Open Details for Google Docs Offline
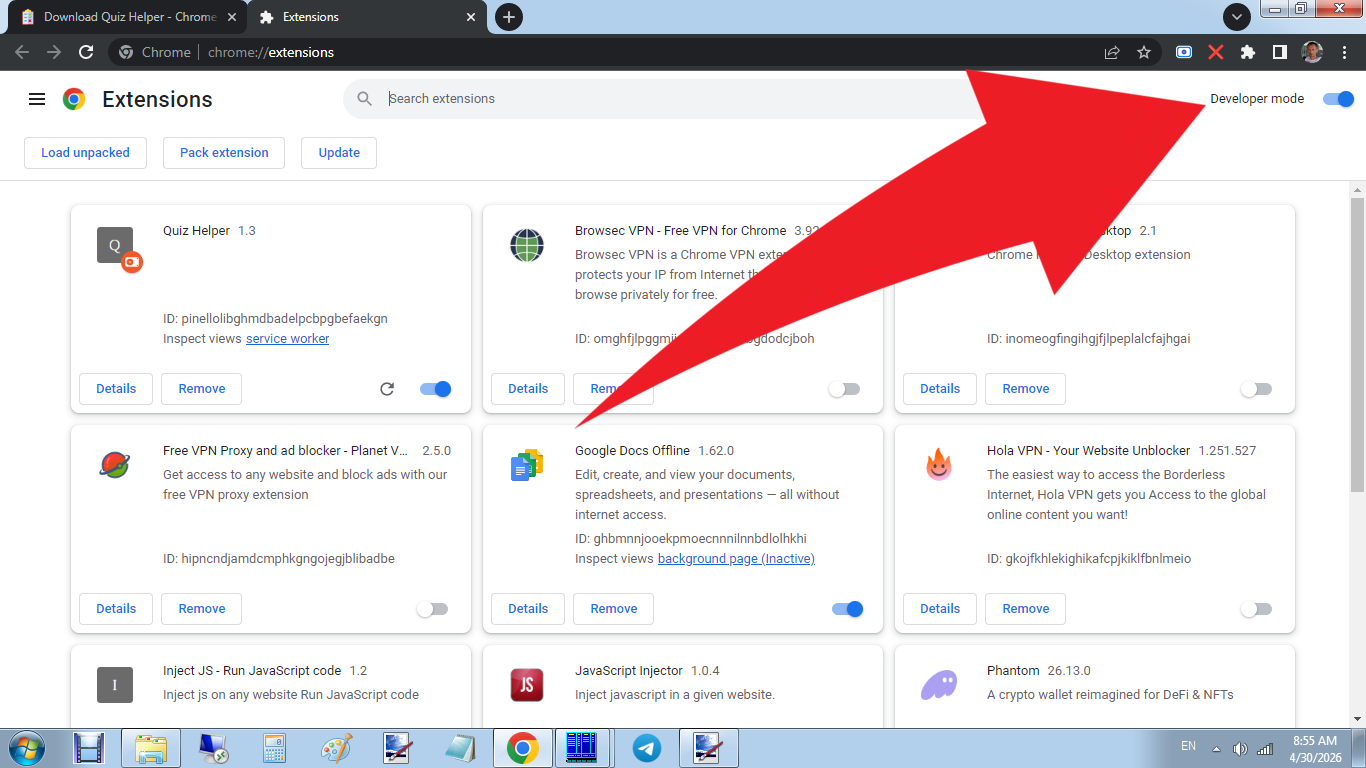Image resolution: width=1366 pixels, height=768 pixels. (x=528, y=609)
